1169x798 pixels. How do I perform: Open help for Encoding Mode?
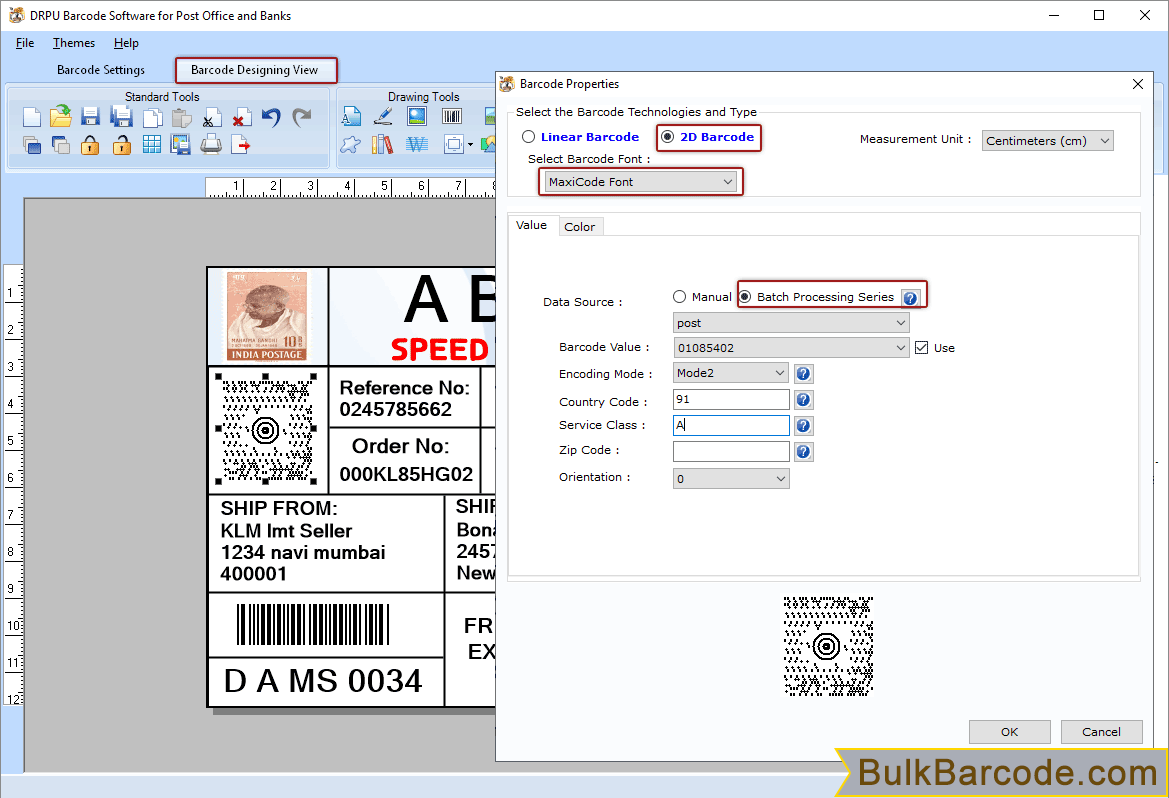[803, 374]
